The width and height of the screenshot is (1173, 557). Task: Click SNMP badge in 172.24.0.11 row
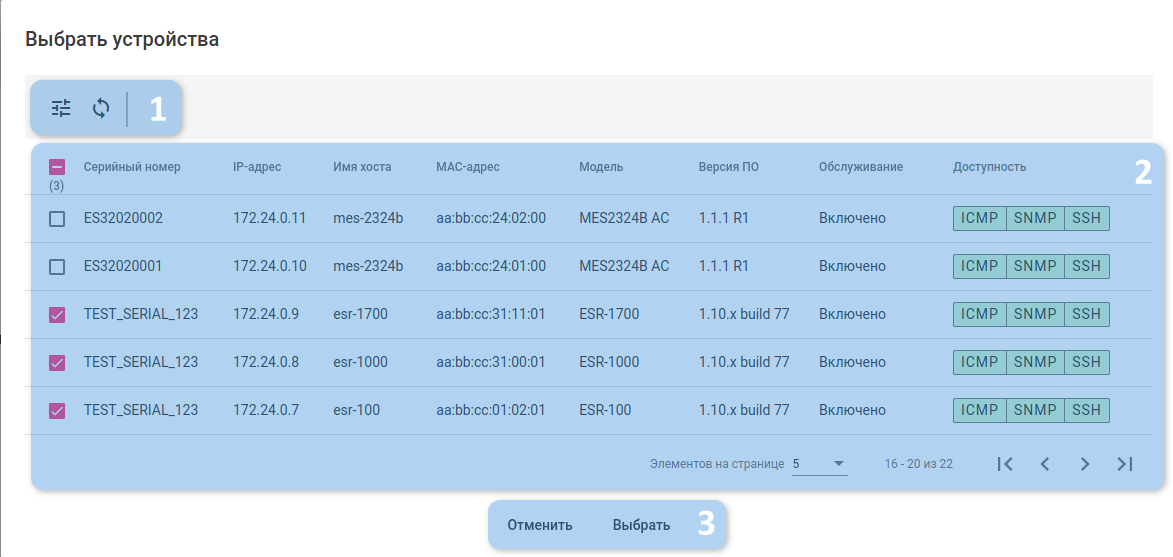point(1035,218)
